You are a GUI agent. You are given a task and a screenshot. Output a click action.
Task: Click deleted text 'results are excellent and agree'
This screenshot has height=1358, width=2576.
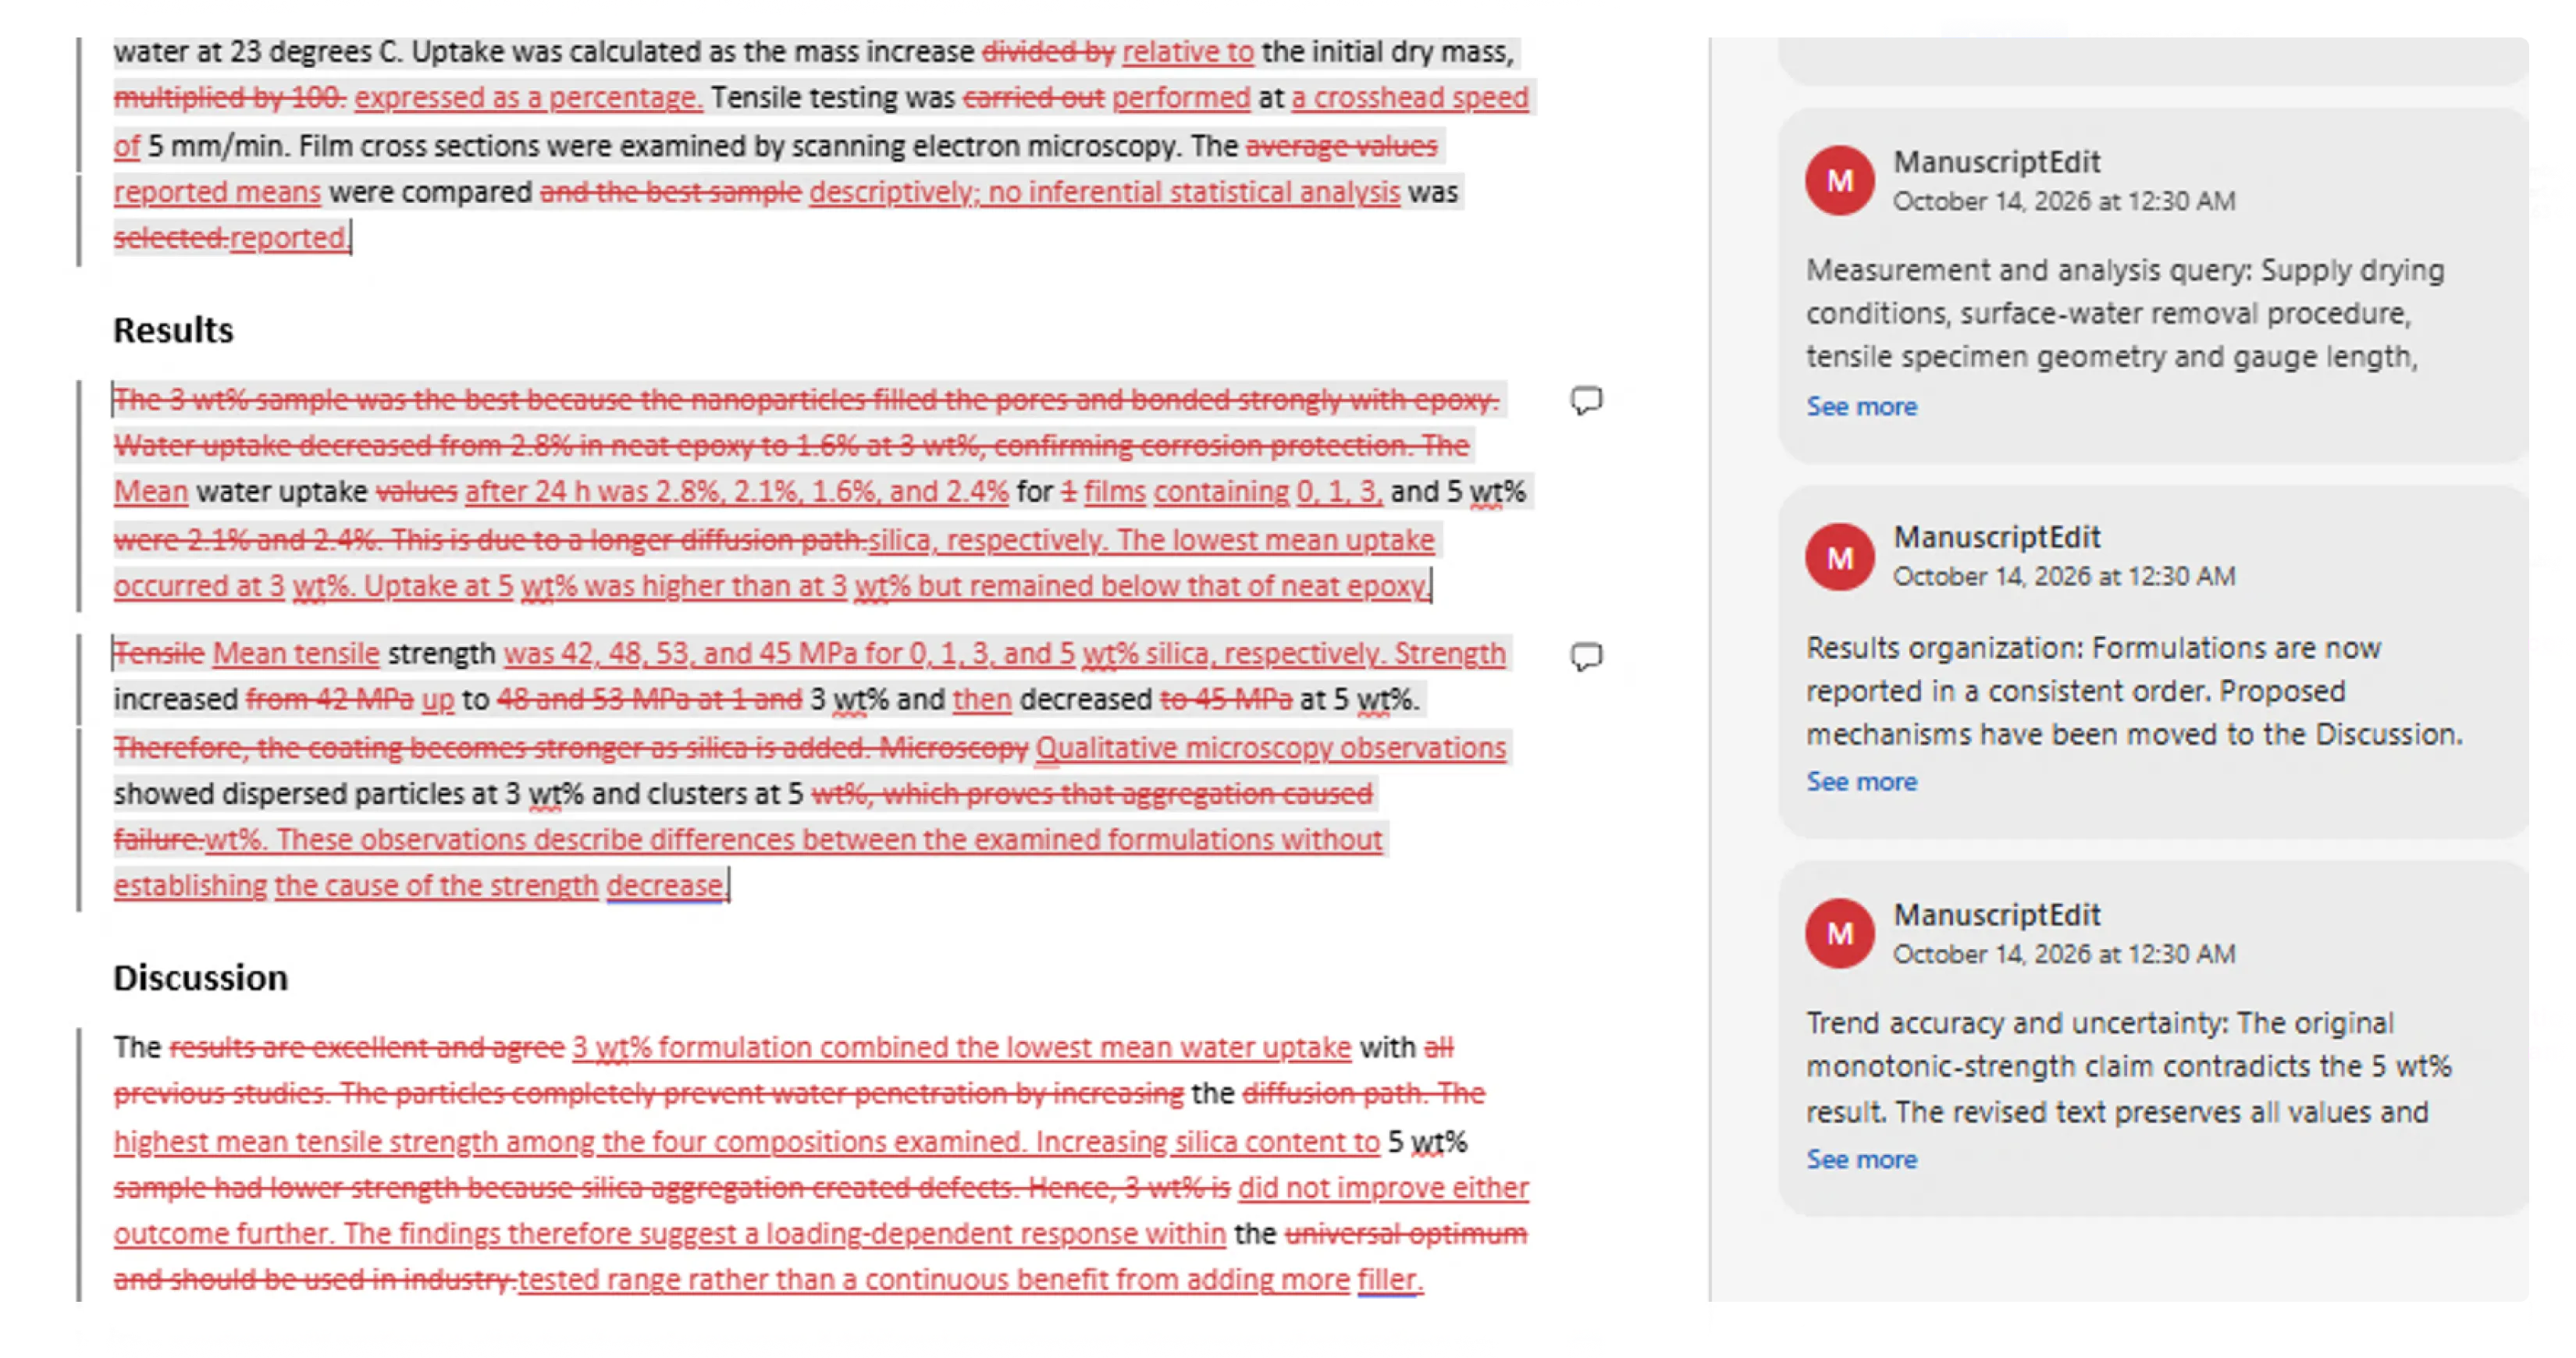367,1048
